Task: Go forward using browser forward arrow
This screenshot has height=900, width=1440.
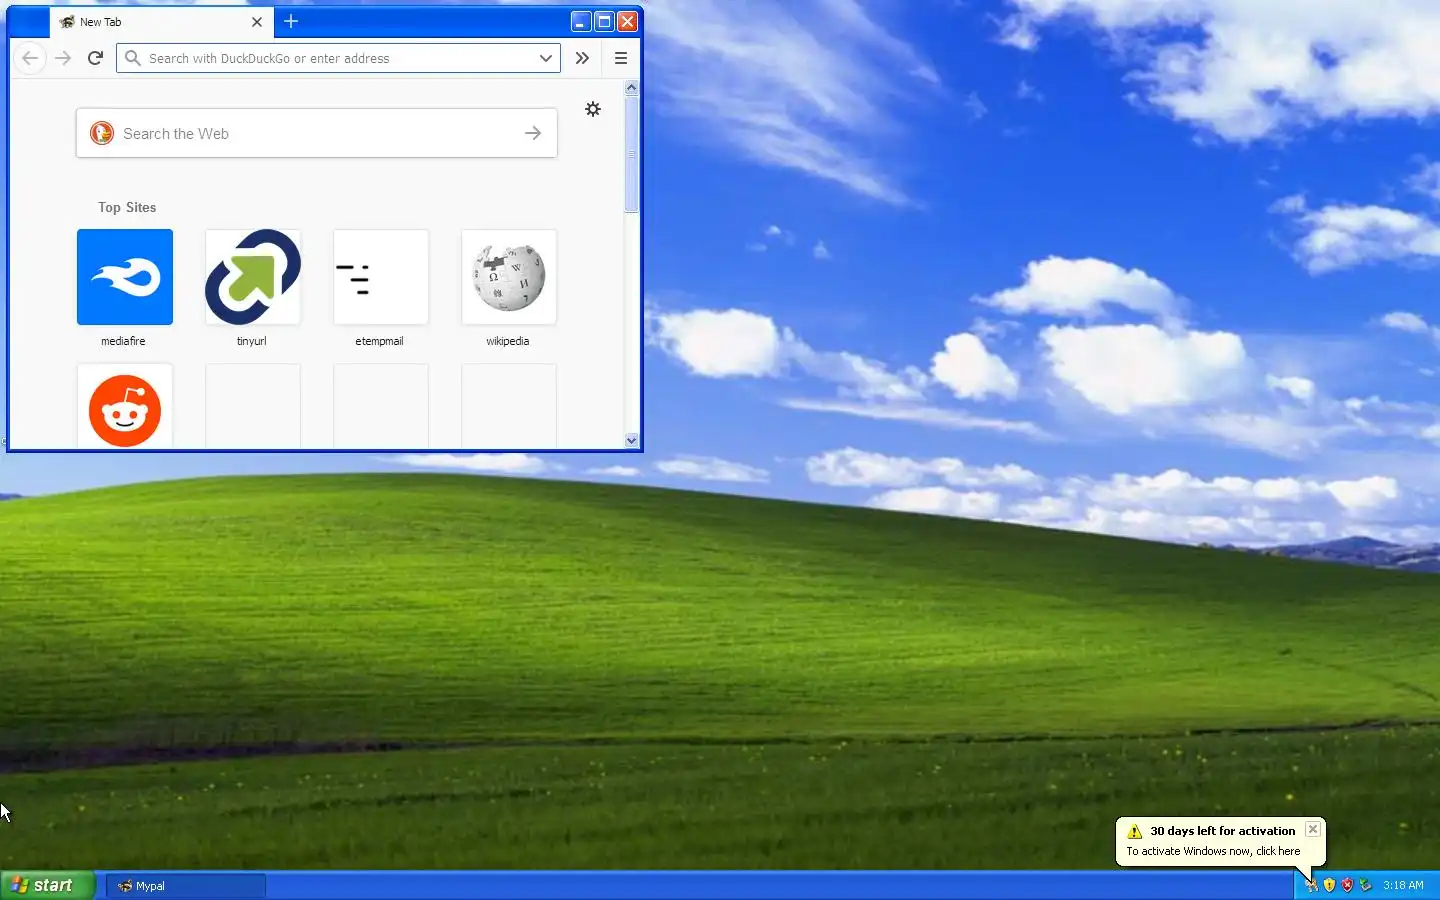Action: point(63,58)
